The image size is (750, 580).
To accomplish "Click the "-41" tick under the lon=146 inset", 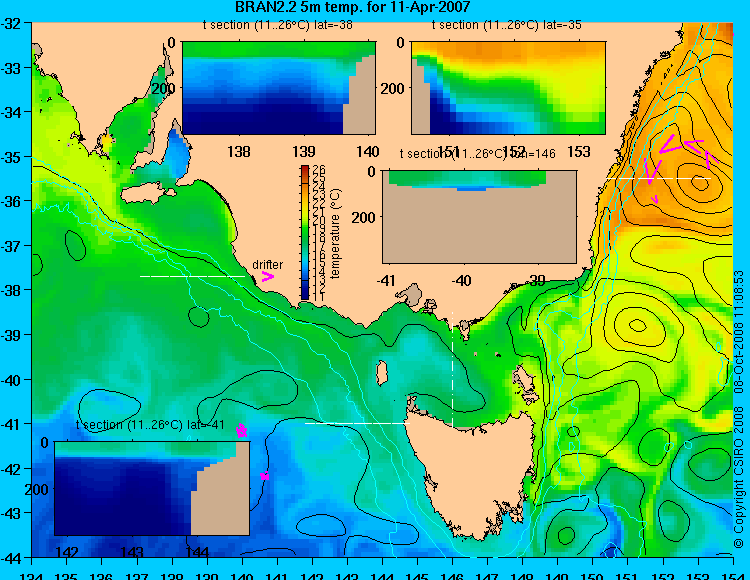I will 386,280.
